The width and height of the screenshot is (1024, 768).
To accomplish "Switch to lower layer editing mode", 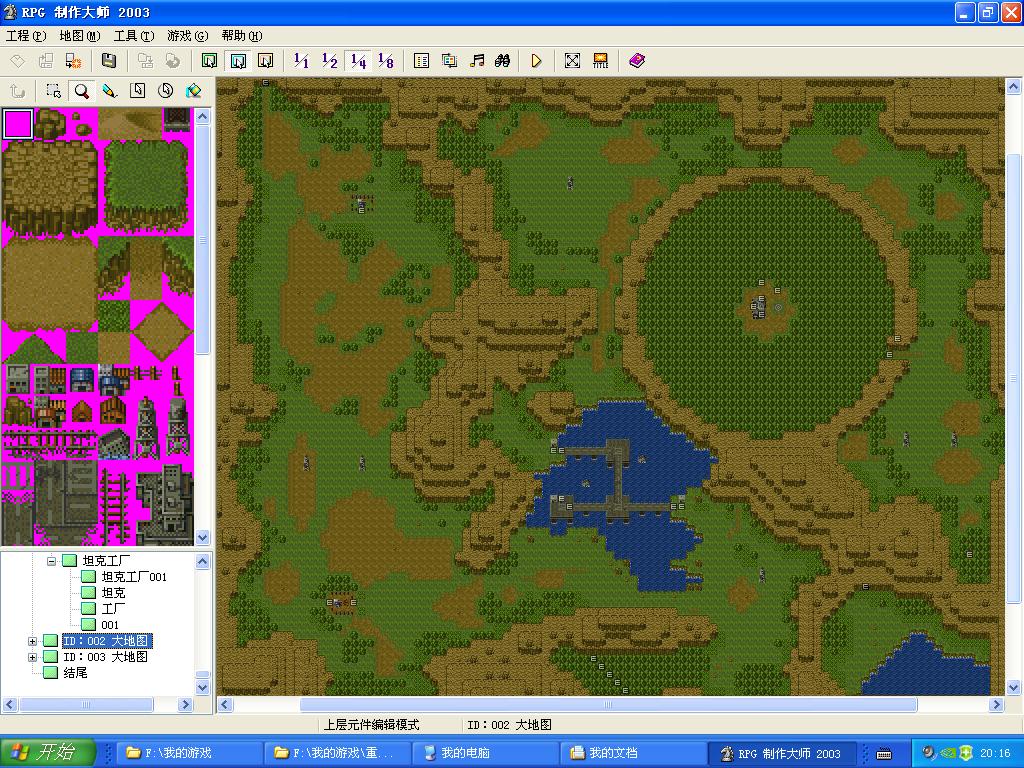I will [x=210, y=61].
